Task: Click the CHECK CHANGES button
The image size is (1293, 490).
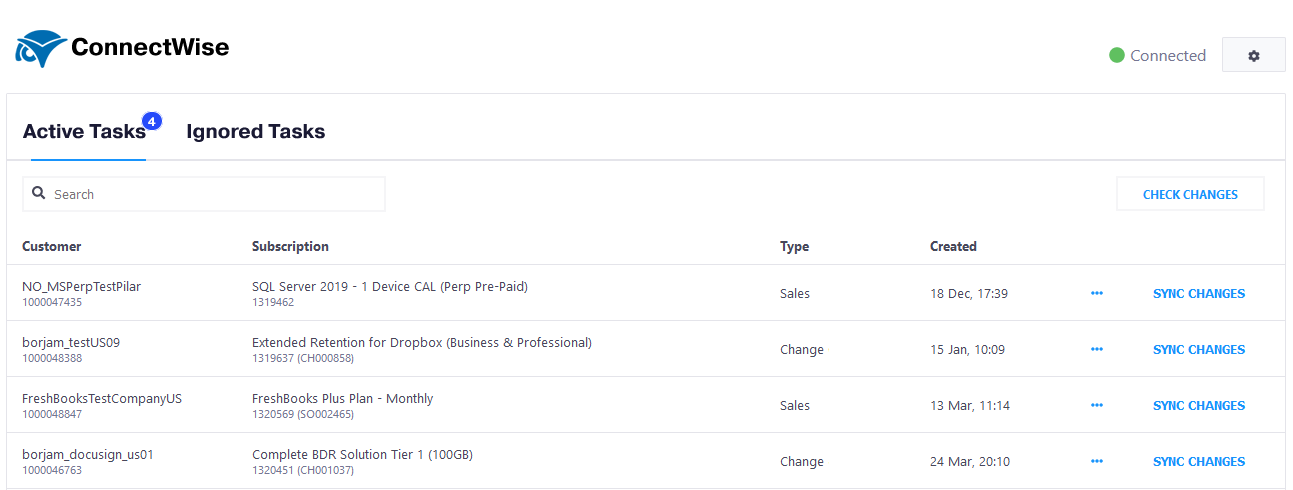Action: pyautogui.click(x=1190, y=194)
